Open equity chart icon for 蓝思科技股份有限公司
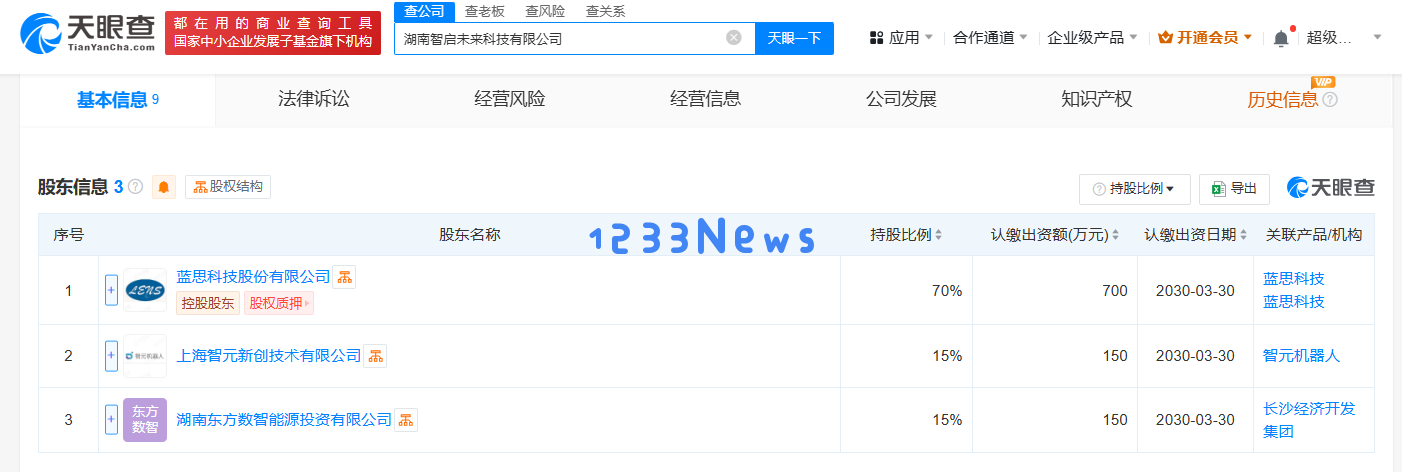This screenshot has width=1402, height=472. tap(344, 277)
